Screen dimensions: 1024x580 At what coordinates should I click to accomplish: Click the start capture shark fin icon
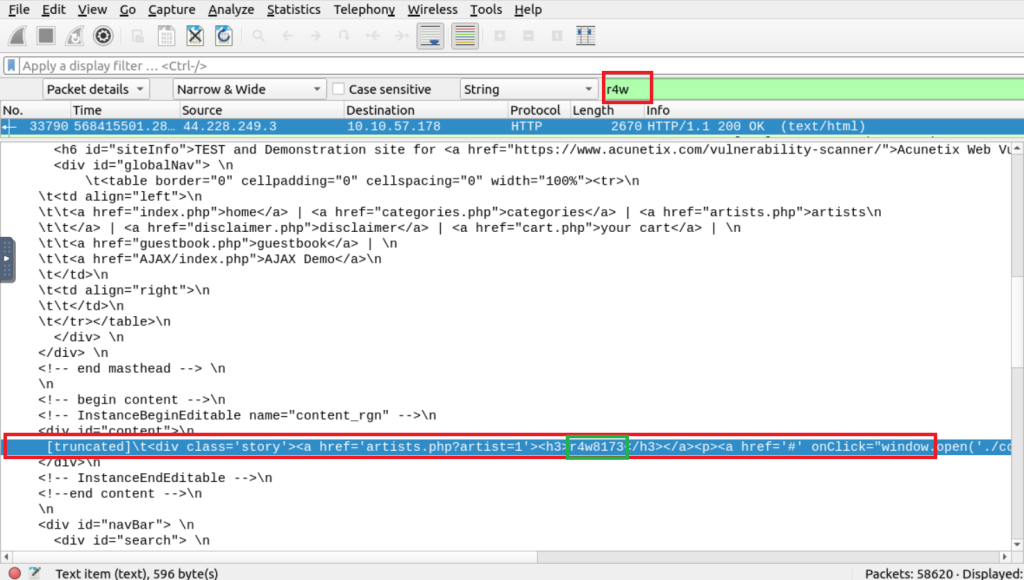(17, 37)
